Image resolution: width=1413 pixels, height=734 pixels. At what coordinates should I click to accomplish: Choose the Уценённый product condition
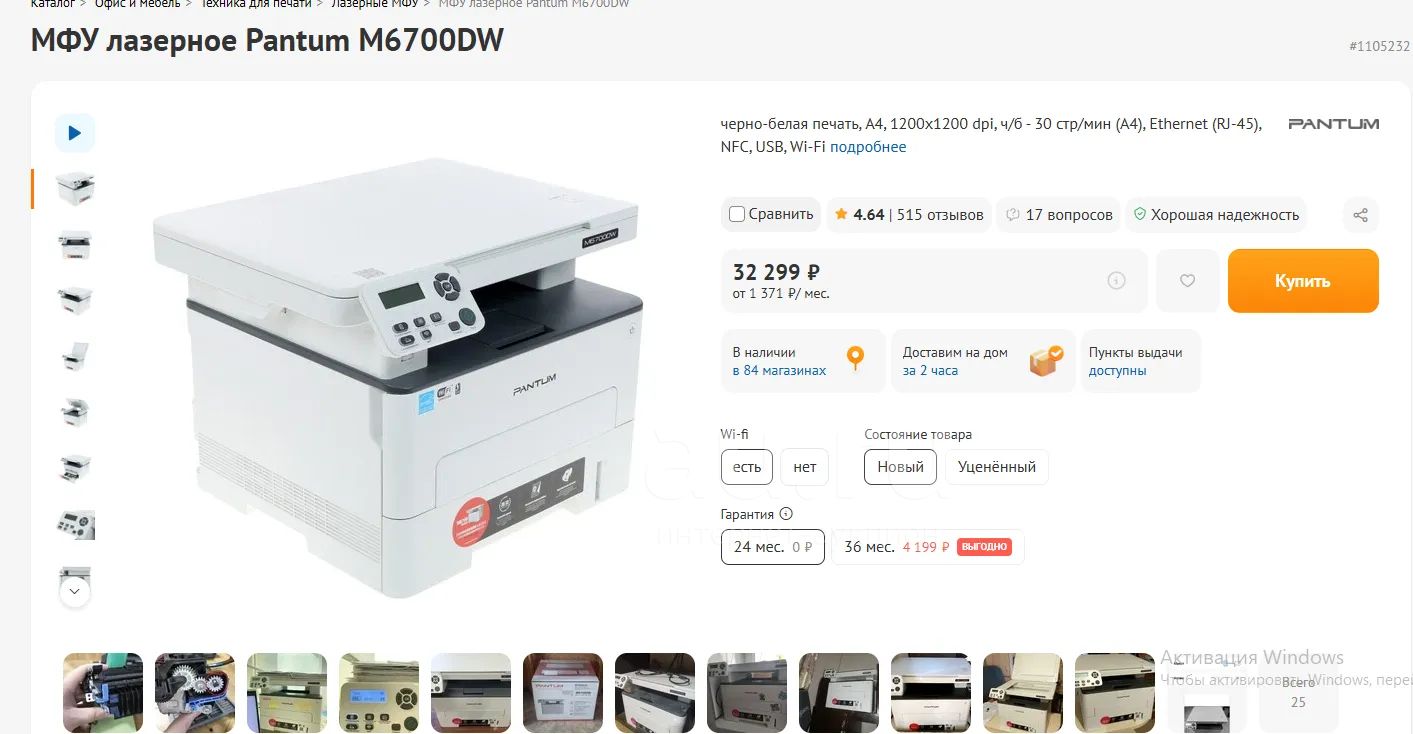point(997,467)
